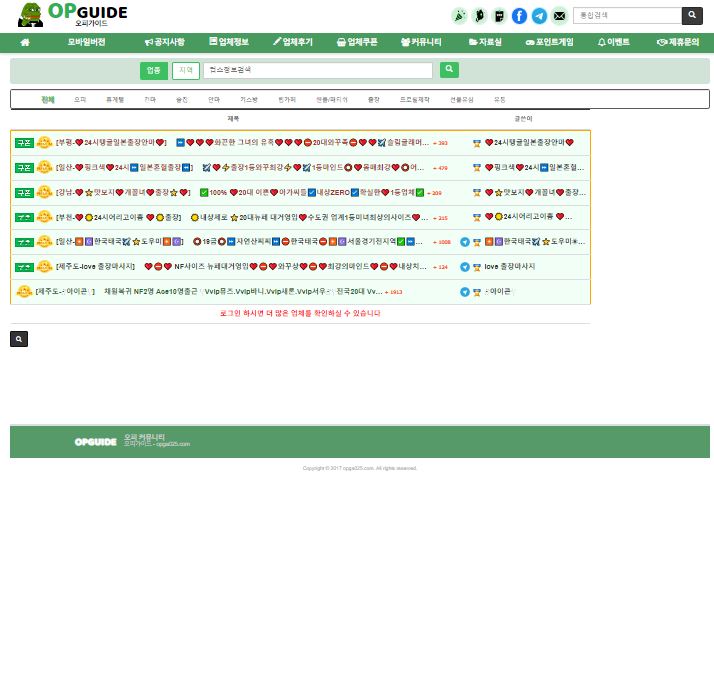
Task: Open the last listing mentioning NF2명
Action: pos(209,291)
